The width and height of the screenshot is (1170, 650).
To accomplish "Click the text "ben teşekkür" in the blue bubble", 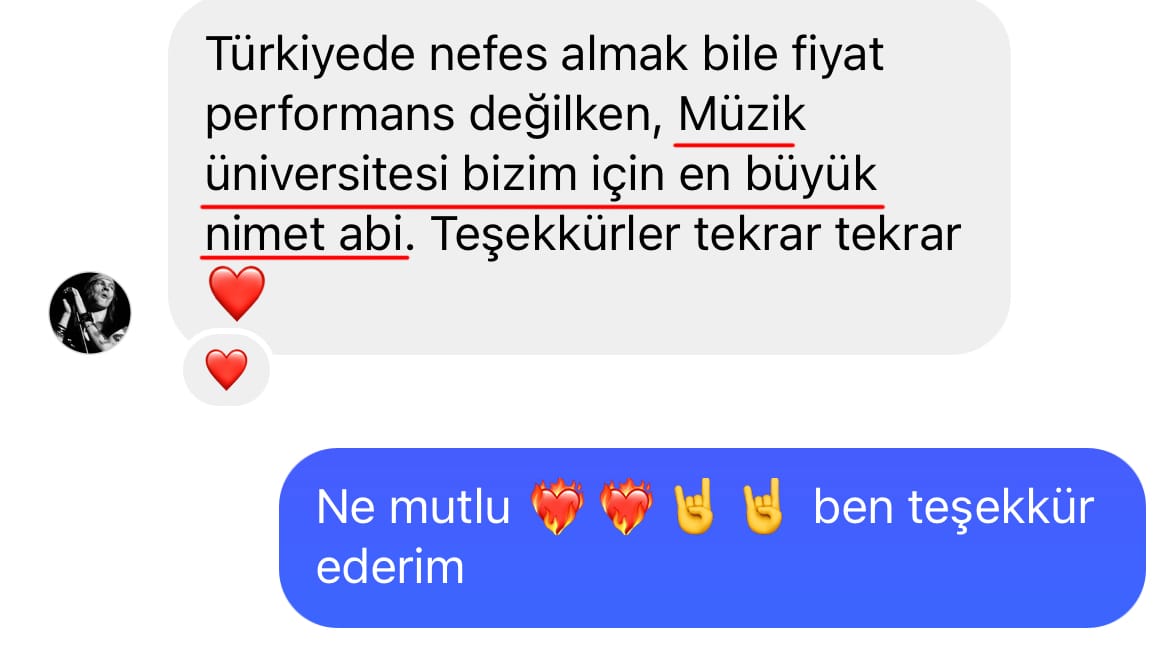I will point(954,507).
